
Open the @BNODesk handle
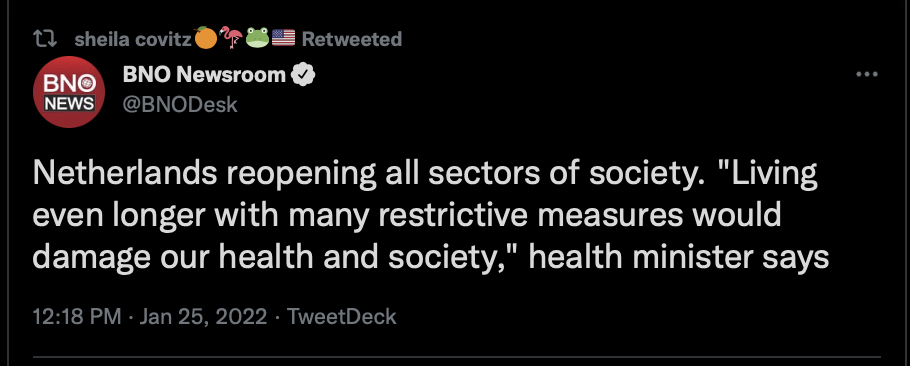pyautogui.click(x=180, y=104)
